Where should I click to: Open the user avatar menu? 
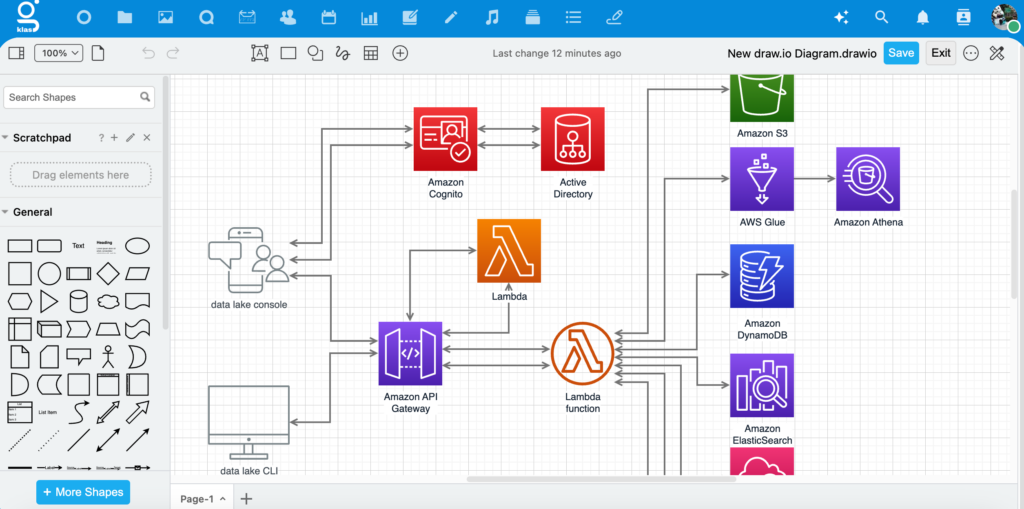(1005, 18)
